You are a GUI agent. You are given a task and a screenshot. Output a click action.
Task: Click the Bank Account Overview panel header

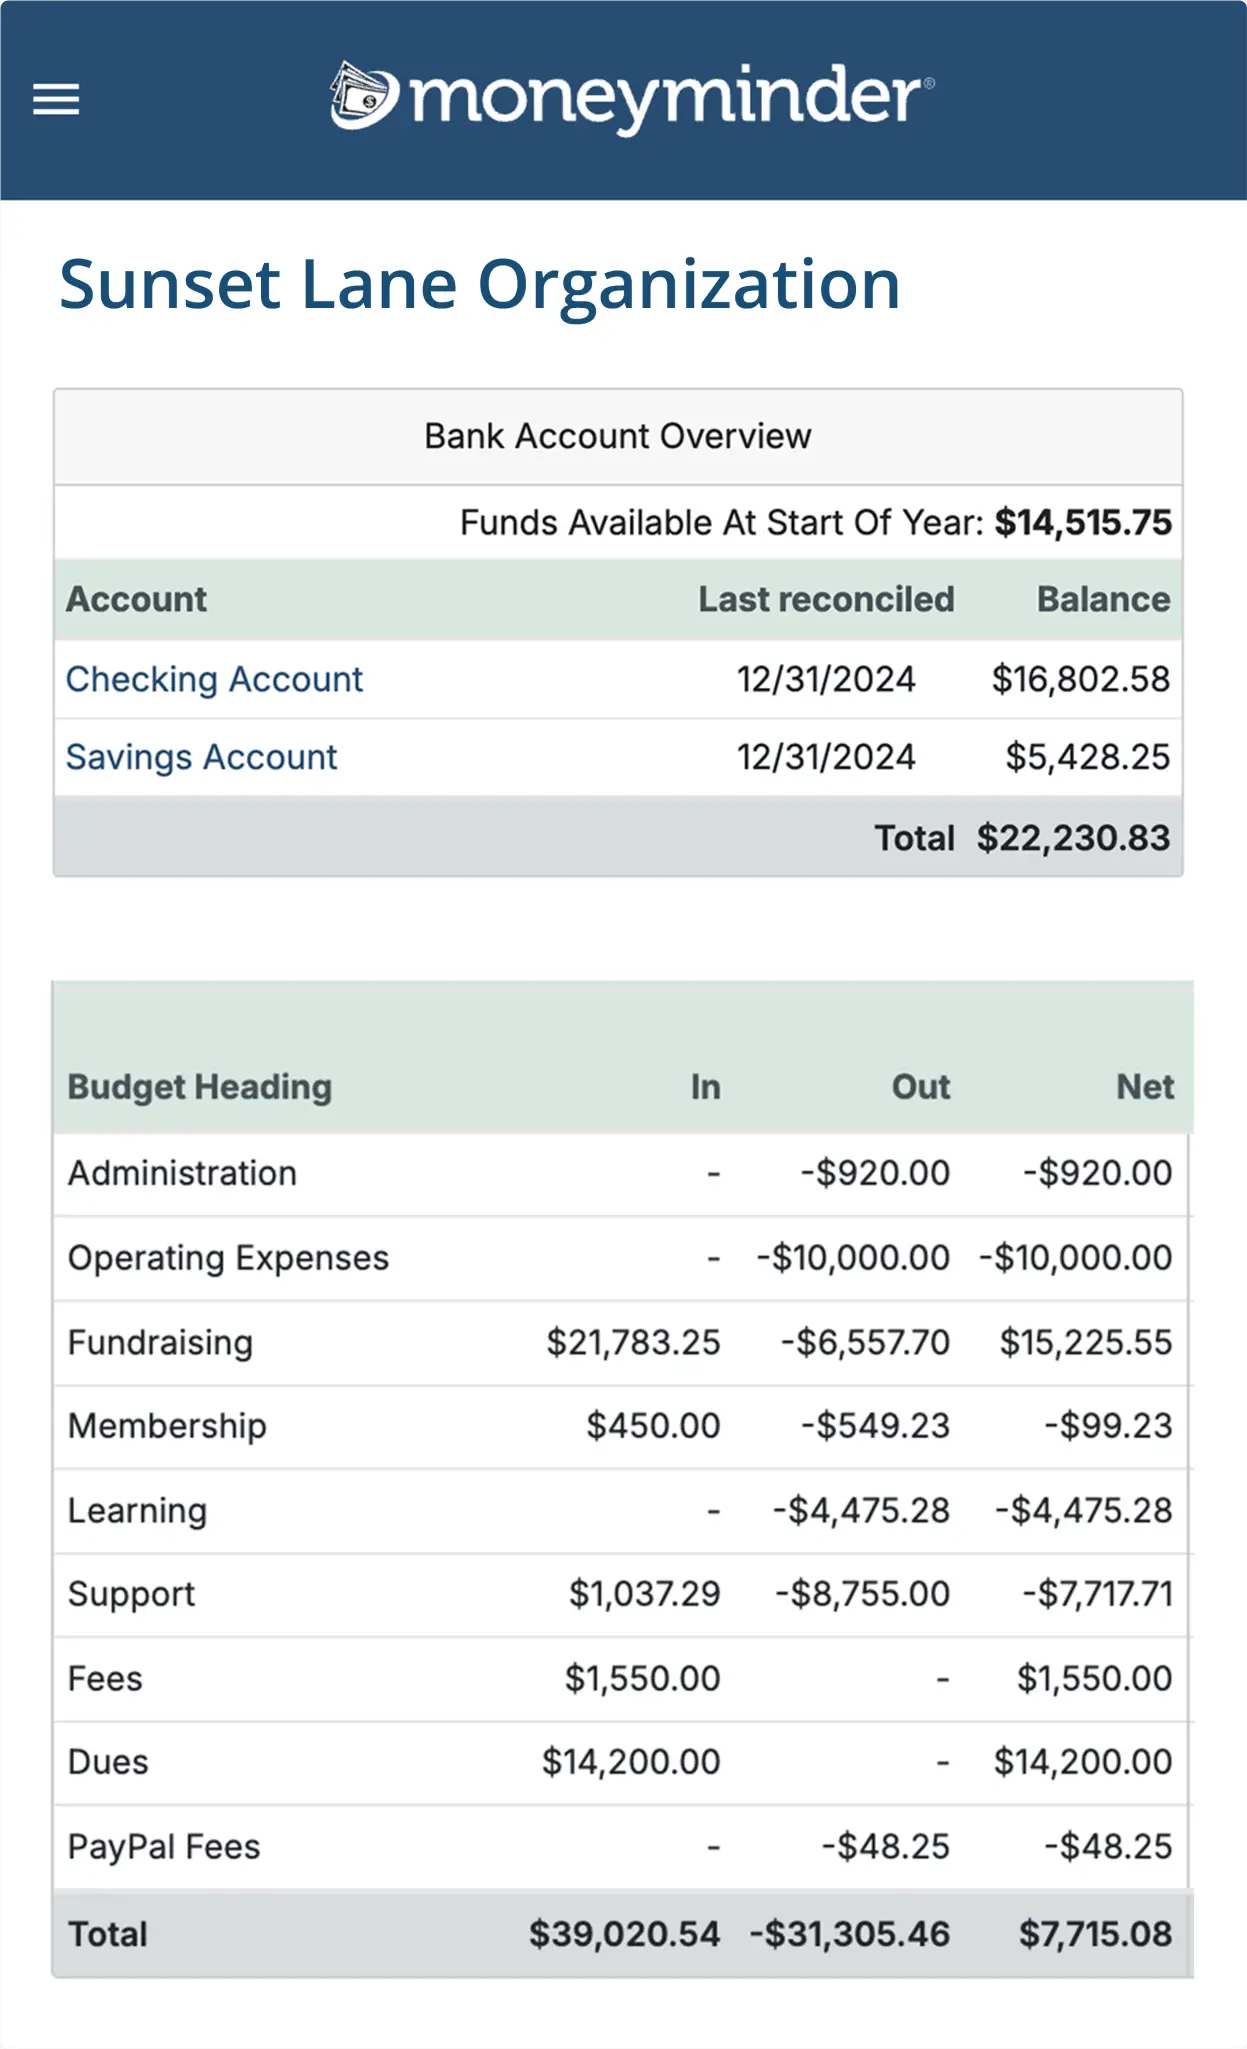pyautogui.click(x=617, y=436)
